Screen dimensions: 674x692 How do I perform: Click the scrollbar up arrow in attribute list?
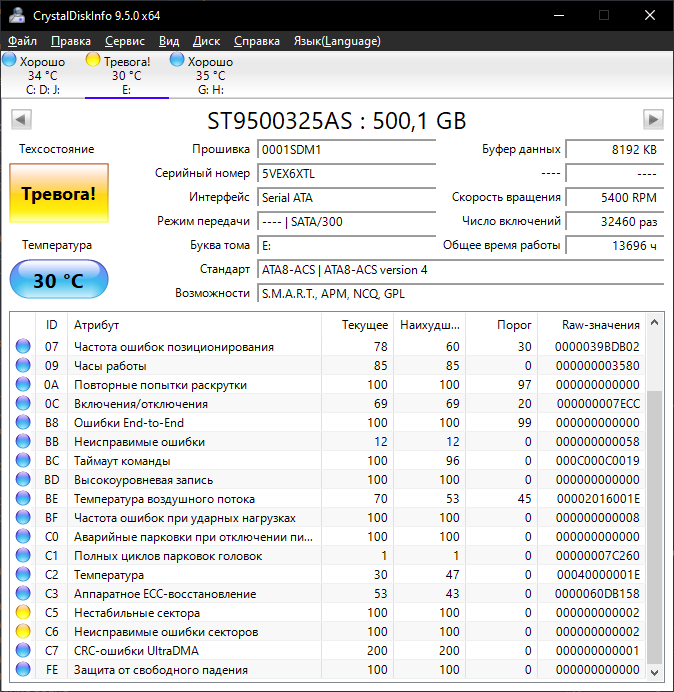point(655,323)
